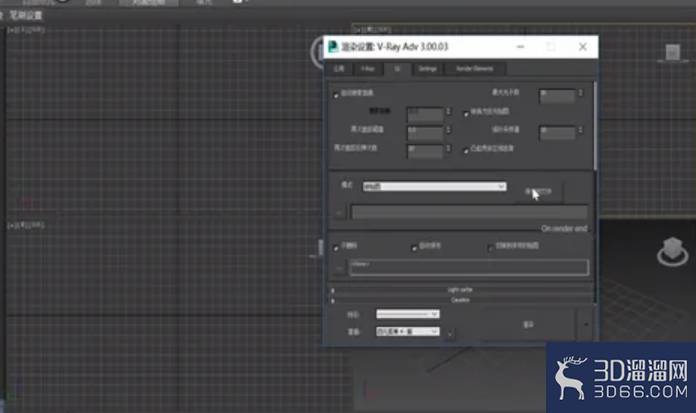This screenshot has width=696, height=413.
Task: Open the preset dropdown at the dialog bottom
Action: (408, 314)
